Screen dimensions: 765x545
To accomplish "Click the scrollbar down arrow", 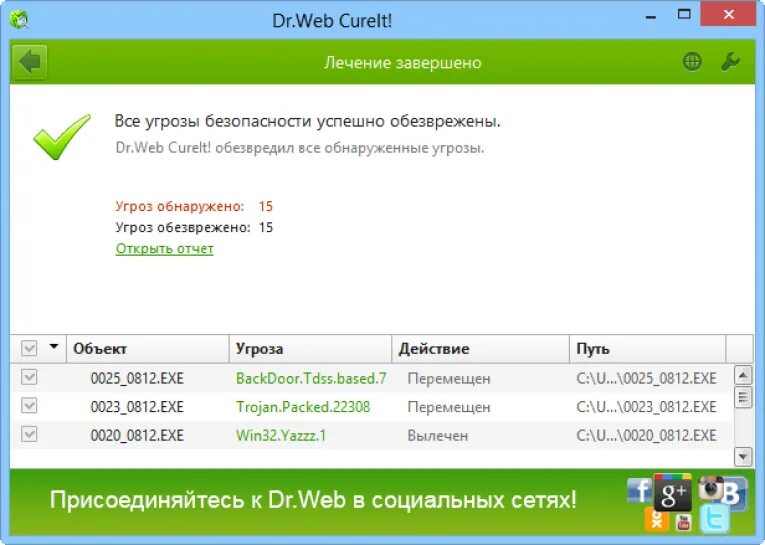I will tap(743, 457).
